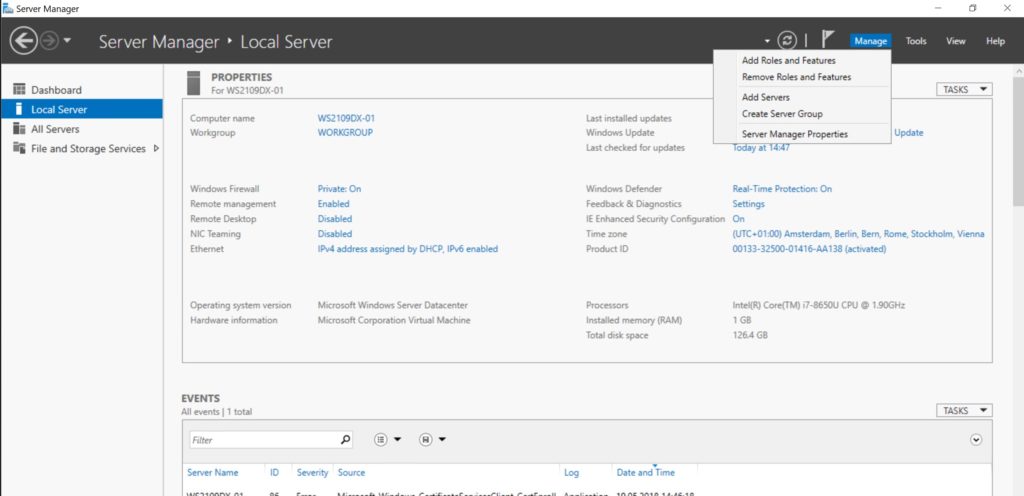Open Properties TASKS dropdown
The image size is (1024, 496).
tap(964, 89)
